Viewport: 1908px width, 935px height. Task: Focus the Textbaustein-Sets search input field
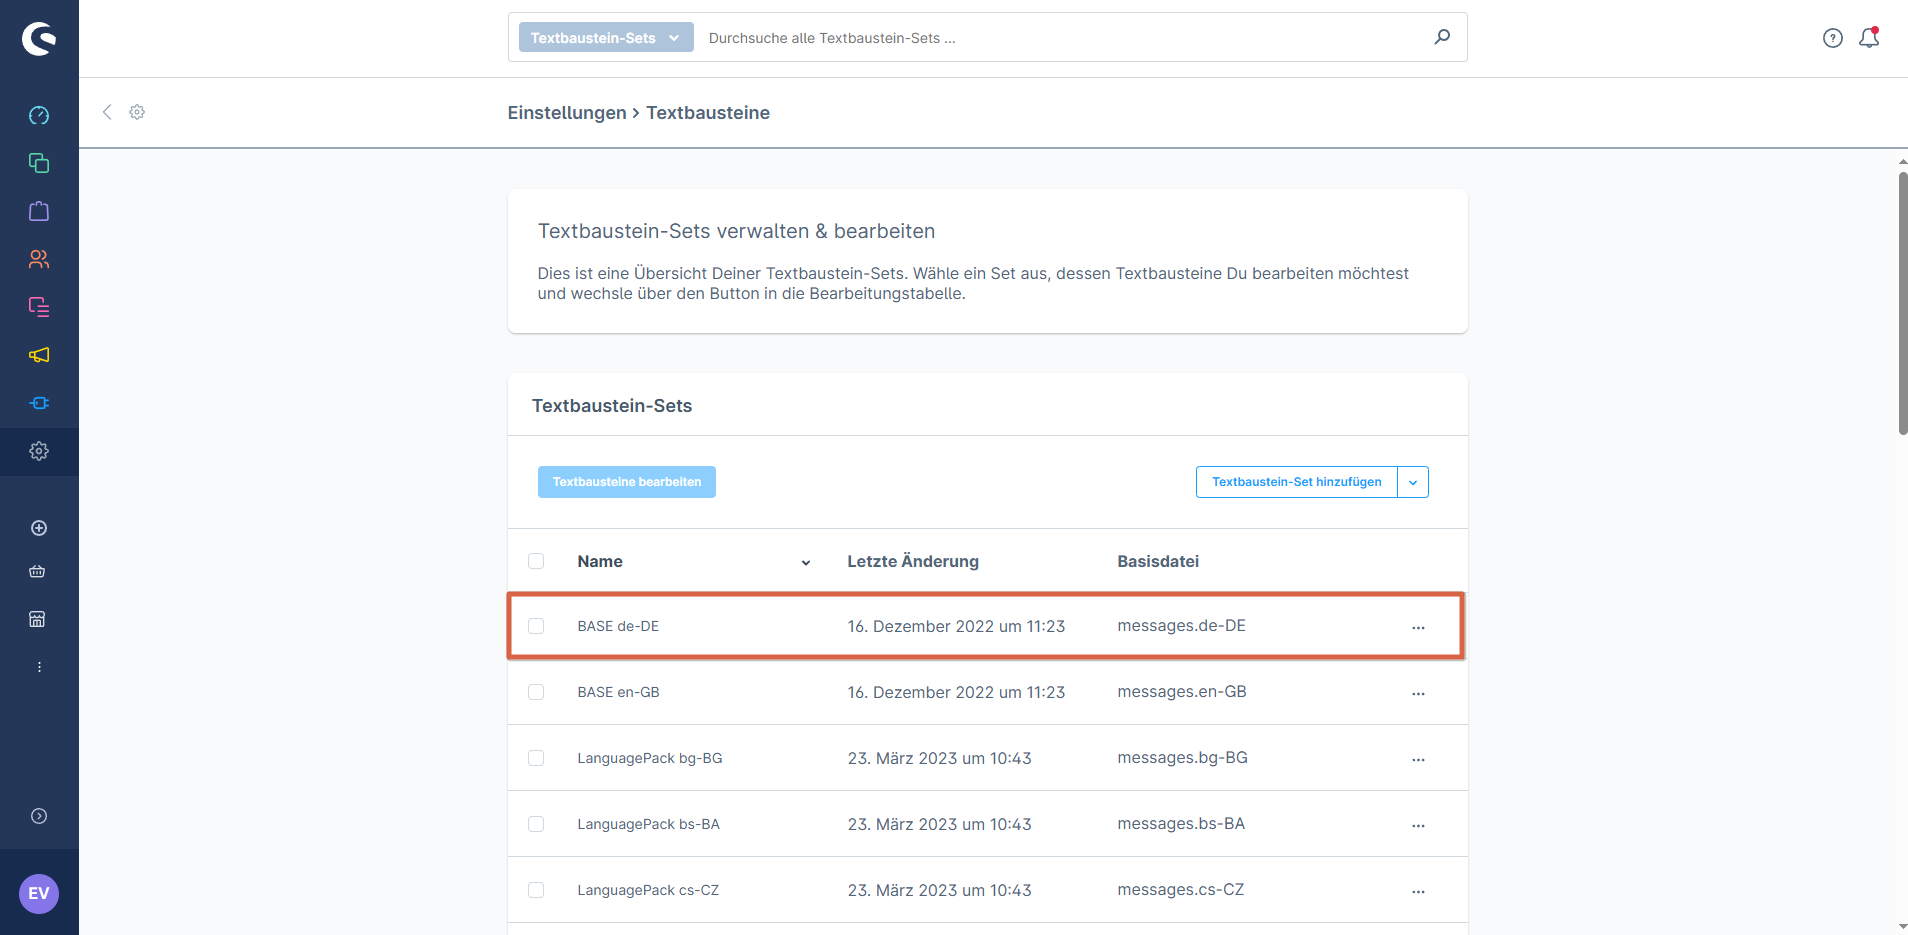click(1060, 38)
